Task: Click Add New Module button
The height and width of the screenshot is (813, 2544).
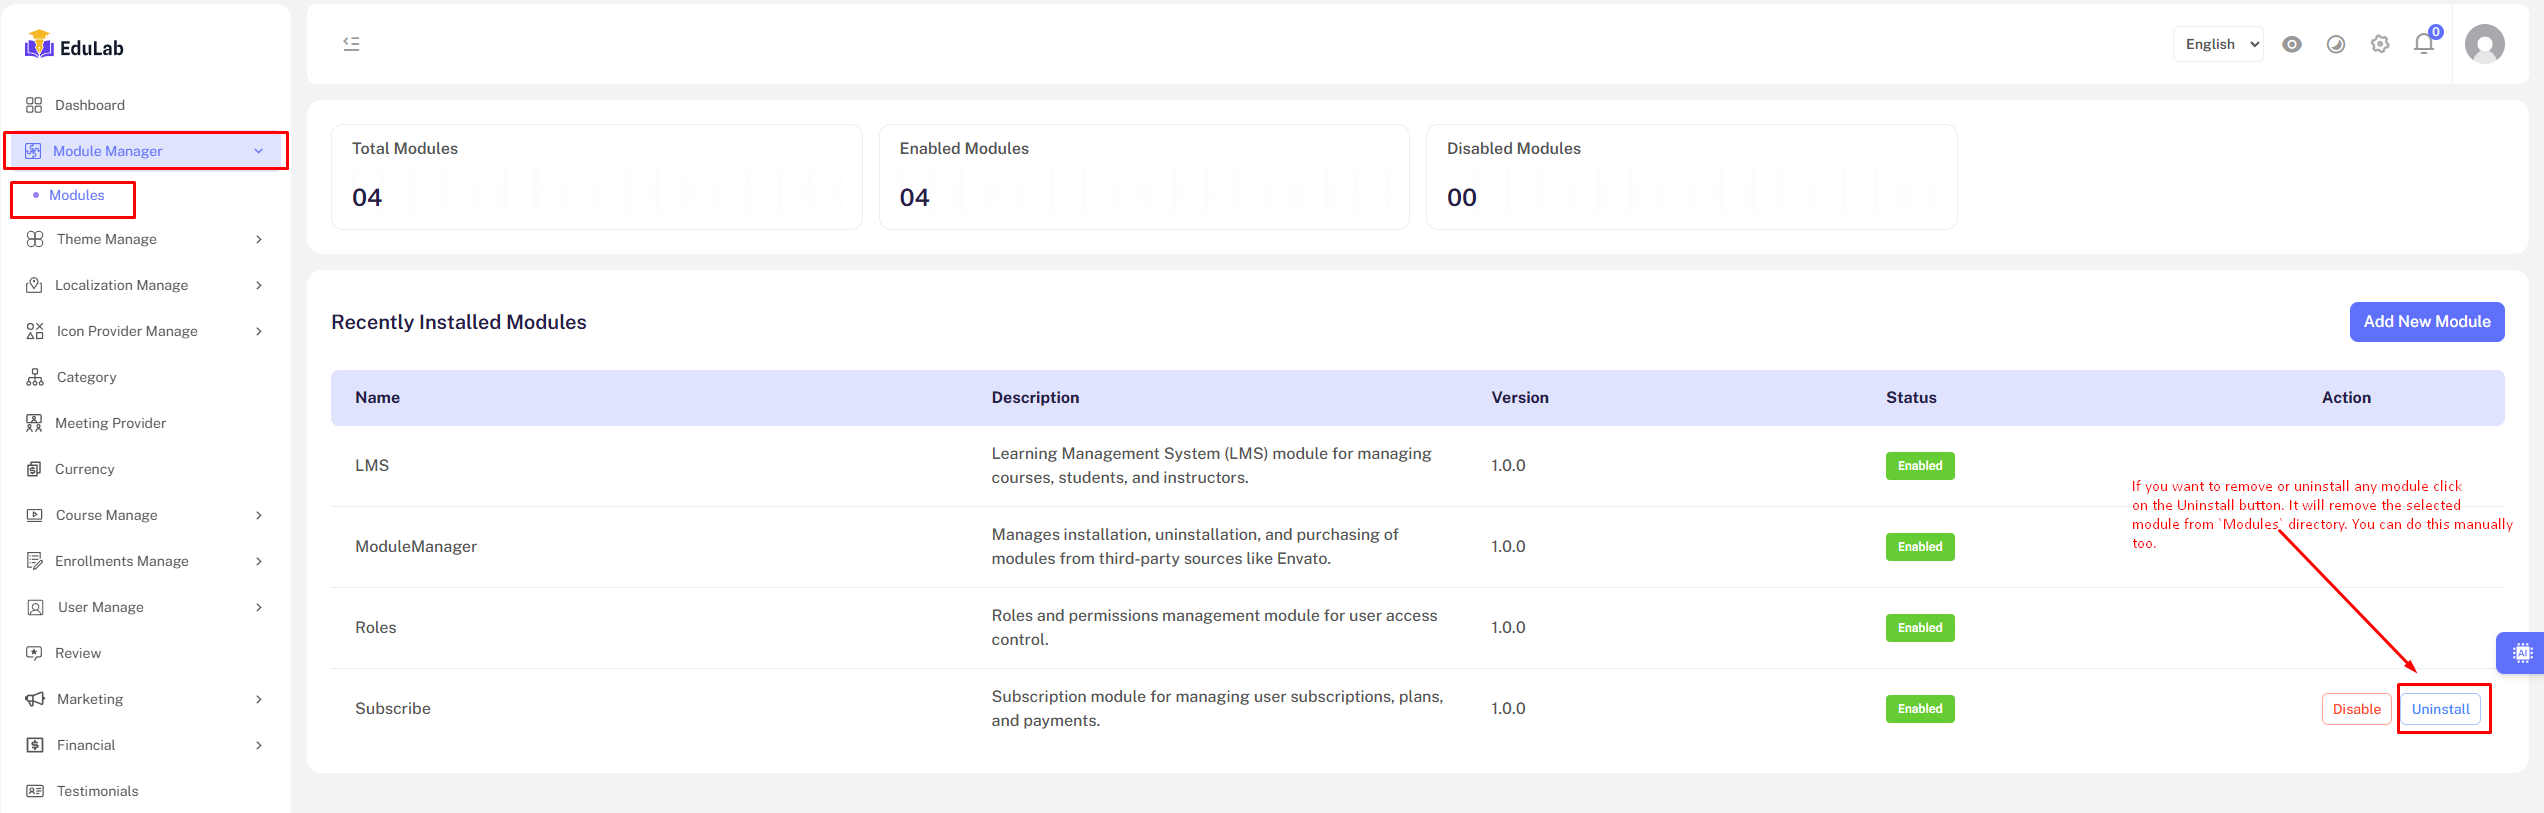Action: click(2427, 322)
